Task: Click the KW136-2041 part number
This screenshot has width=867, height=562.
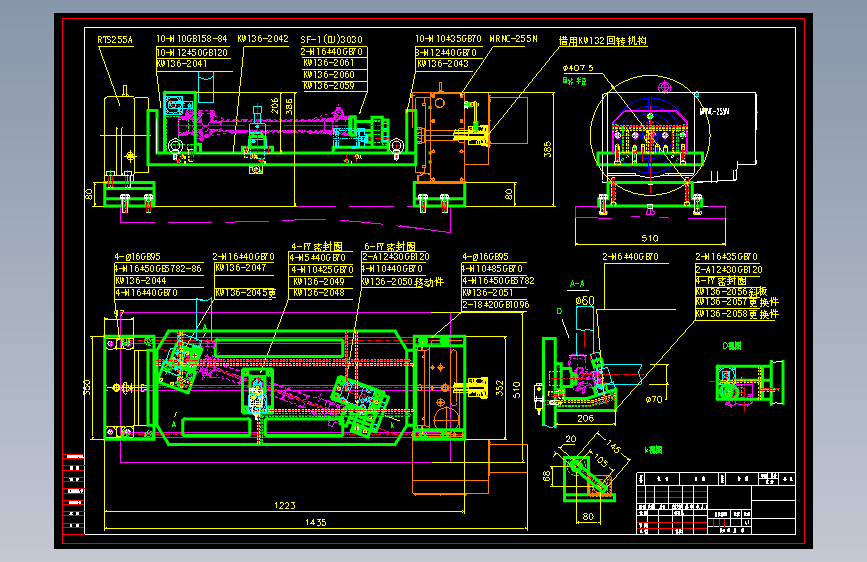Action: (182, 64)
